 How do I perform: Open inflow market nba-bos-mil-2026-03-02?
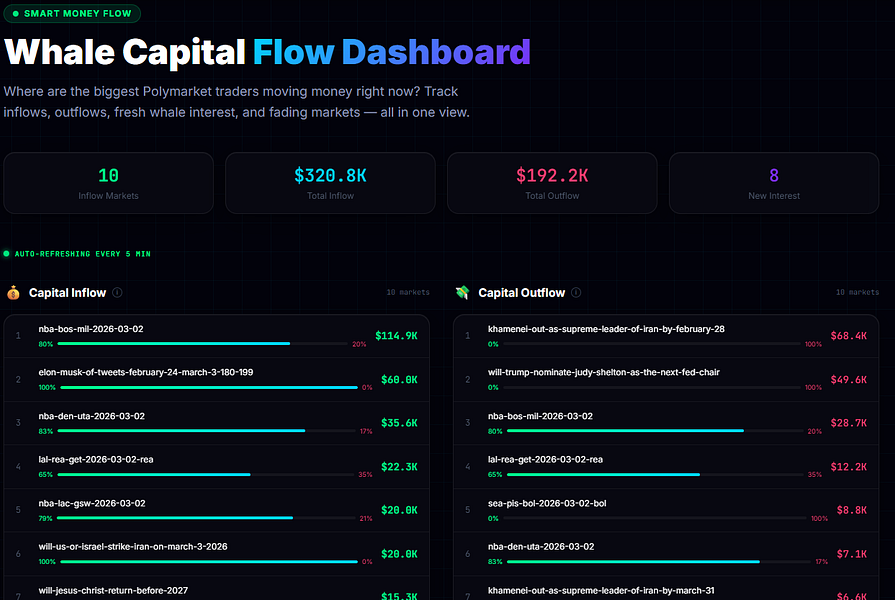[x=216, y=336]
